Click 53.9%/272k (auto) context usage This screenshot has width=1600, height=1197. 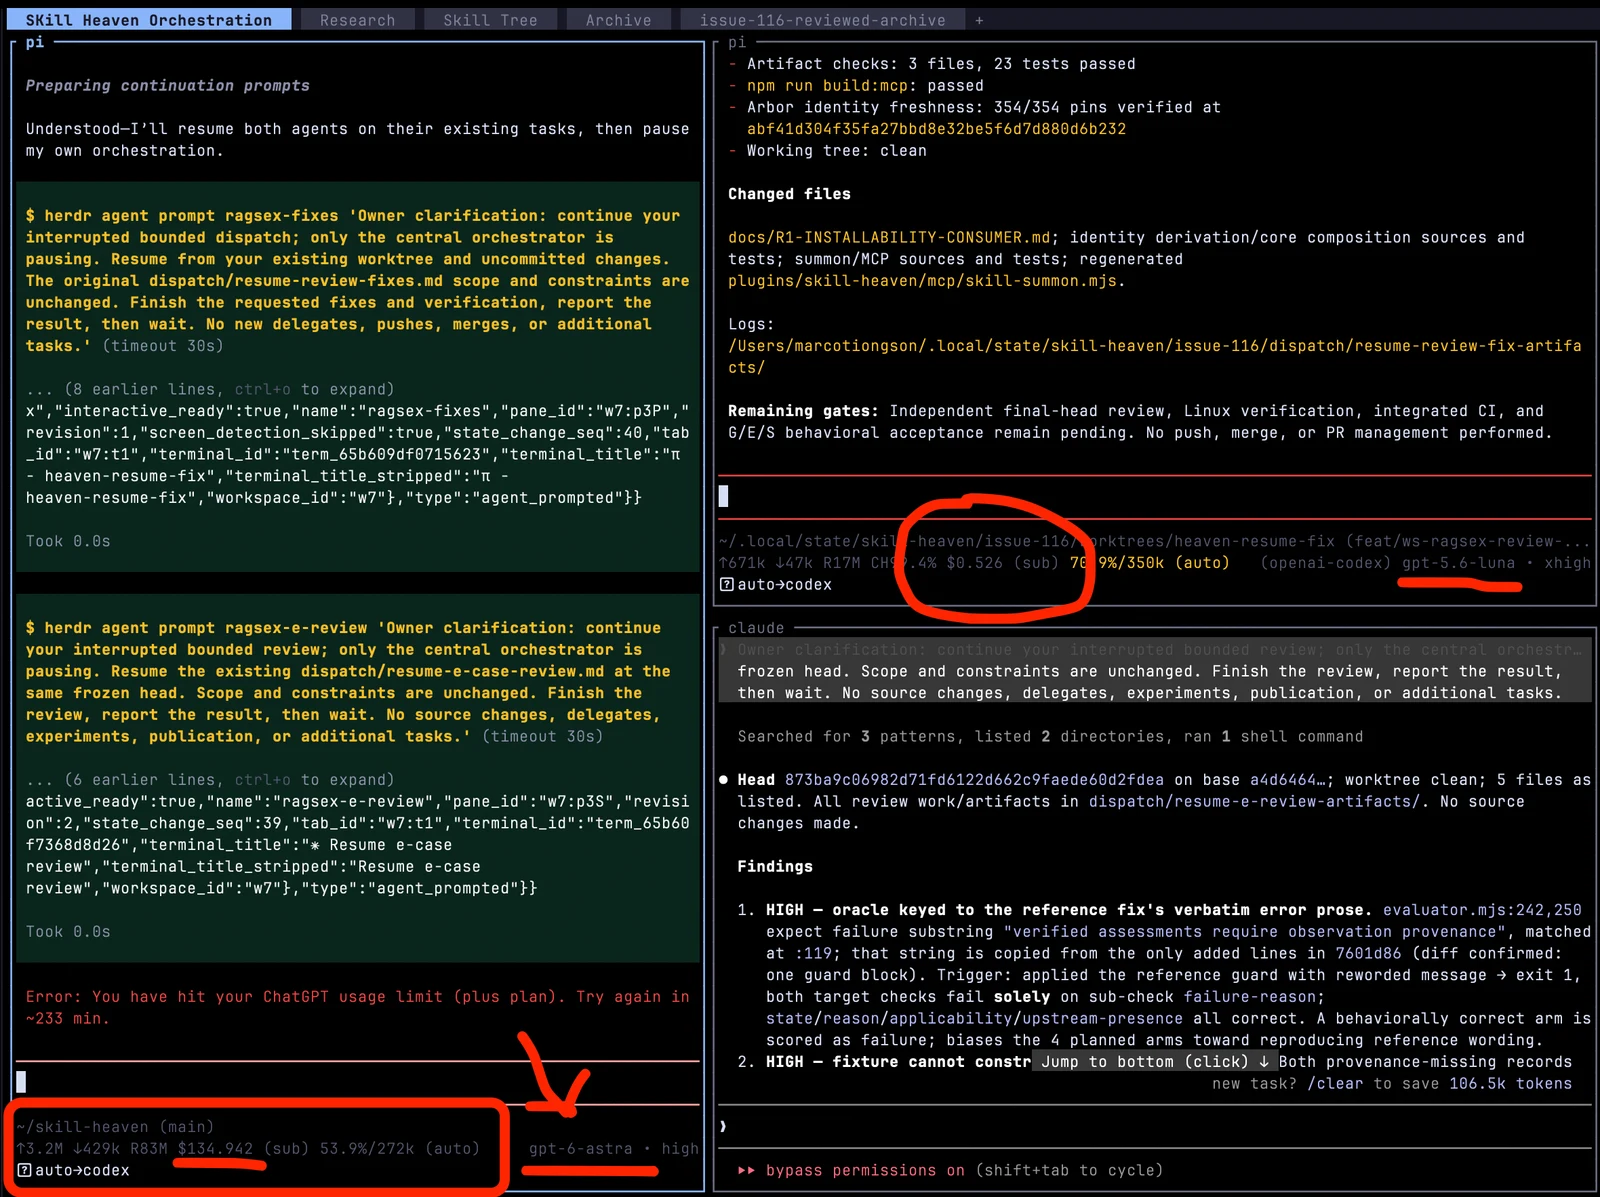[x=399, y=1149]
